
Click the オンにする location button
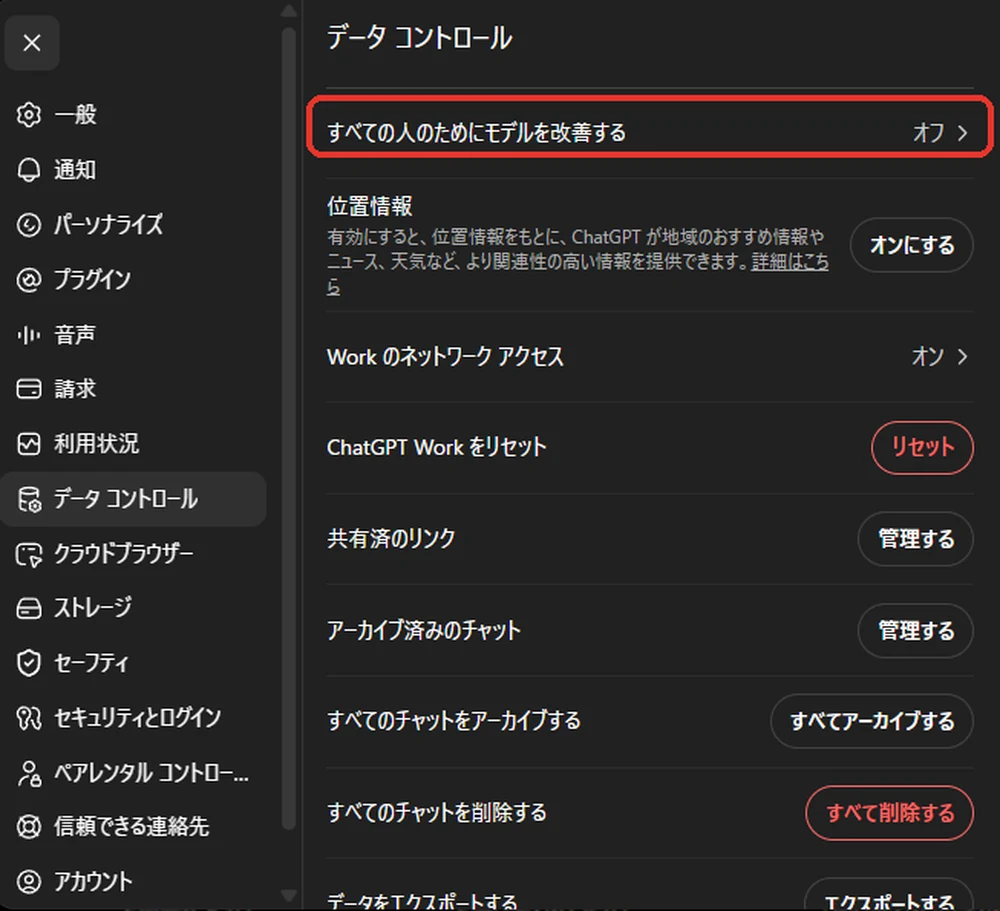[912, 245]
